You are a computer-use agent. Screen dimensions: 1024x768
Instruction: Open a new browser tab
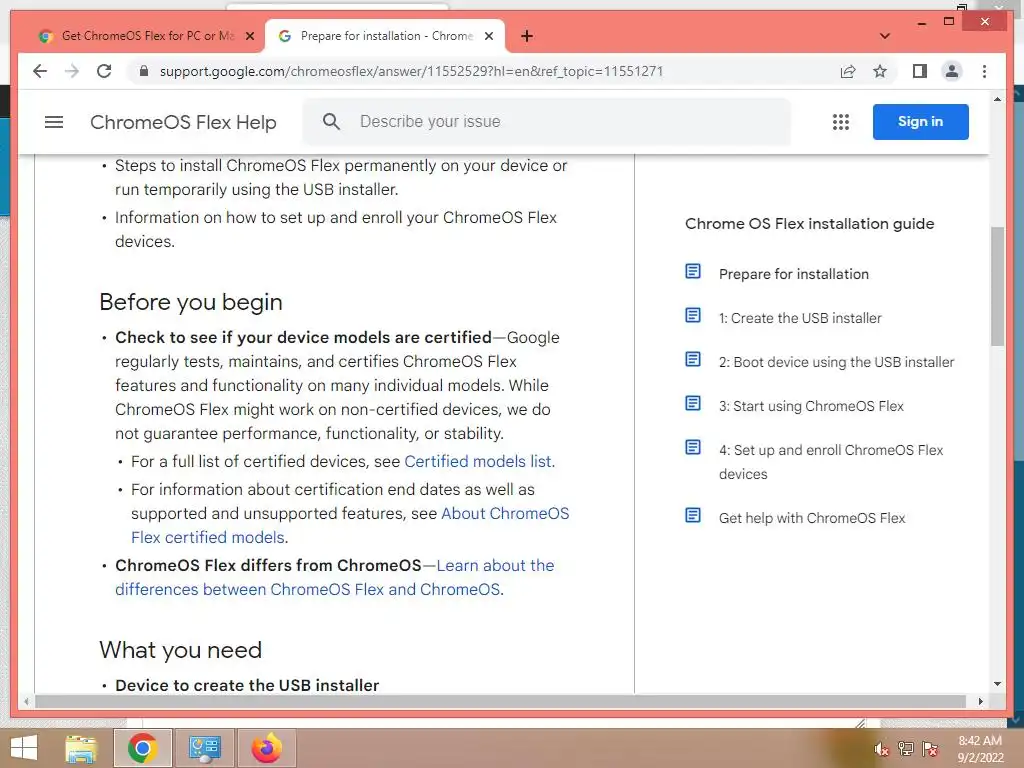tap(527, 36)
